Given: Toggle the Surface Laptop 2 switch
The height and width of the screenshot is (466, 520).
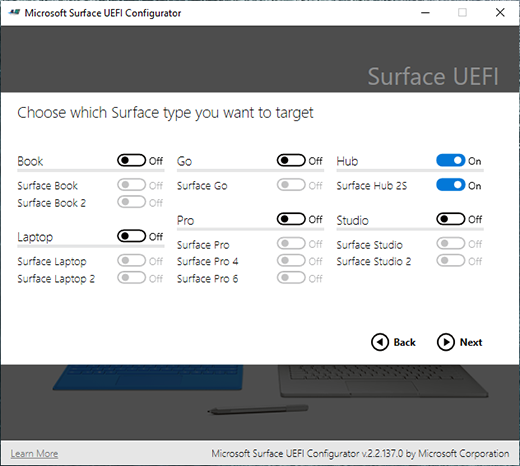Looking at the screenshot, I should click(x=131, y=278).
